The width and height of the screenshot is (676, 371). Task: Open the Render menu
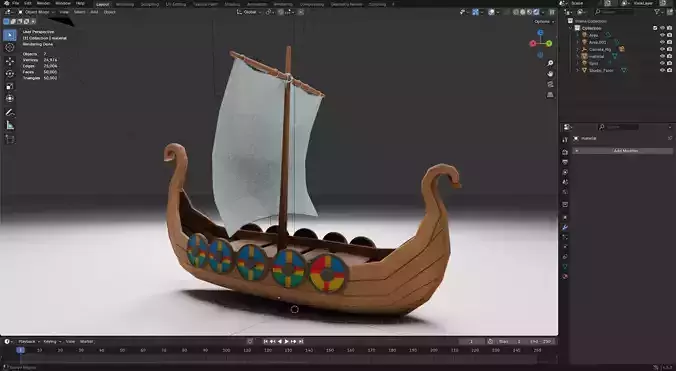(43, 3)
